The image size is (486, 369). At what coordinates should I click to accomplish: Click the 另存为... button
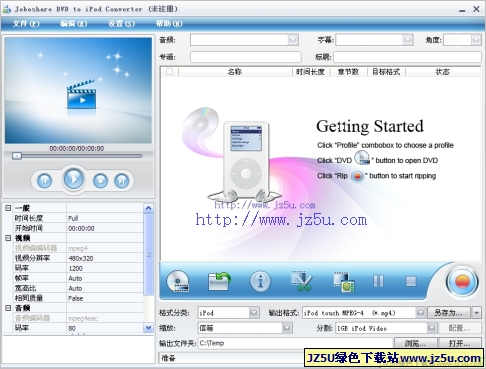pos(449,313)
